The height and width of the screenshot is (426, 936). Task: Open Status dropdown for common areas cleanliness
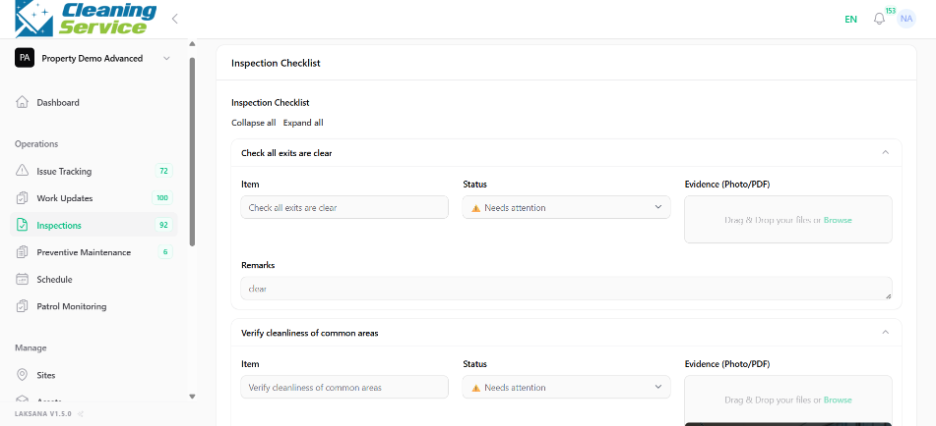pos(566,387)
